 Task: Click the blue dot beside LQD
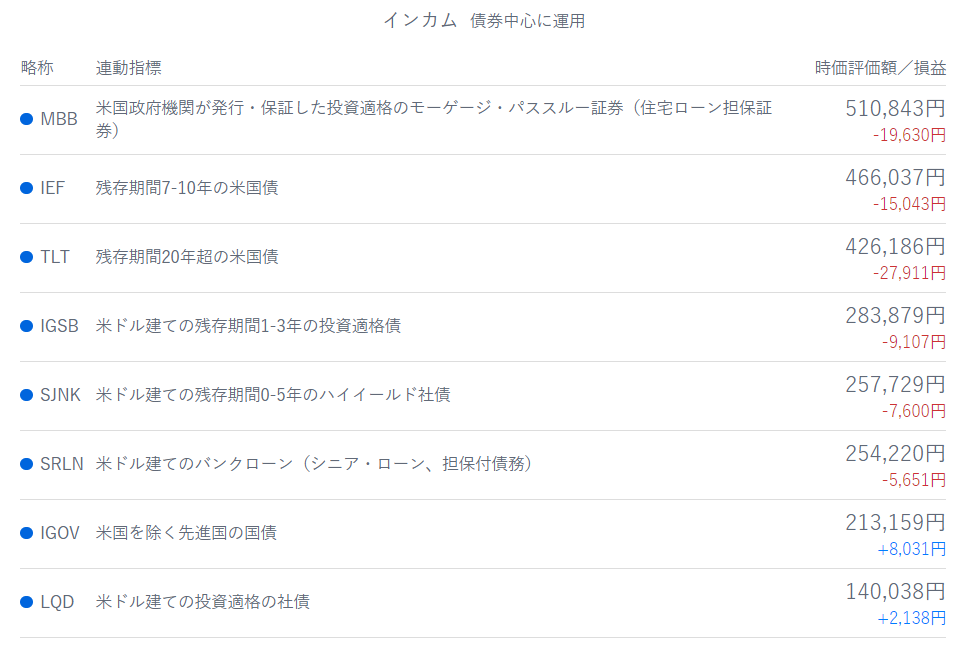pyautogui.click(x=27, y=602)
